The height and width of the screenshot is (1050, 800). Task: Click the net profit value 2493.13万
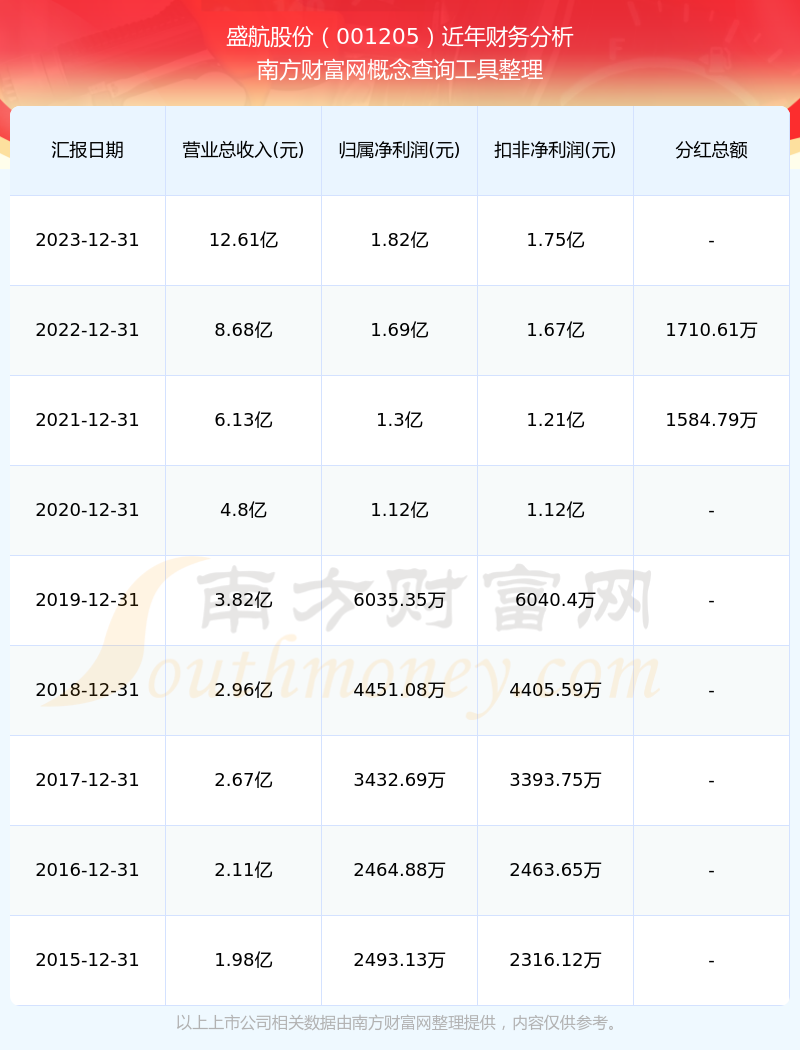400,960
